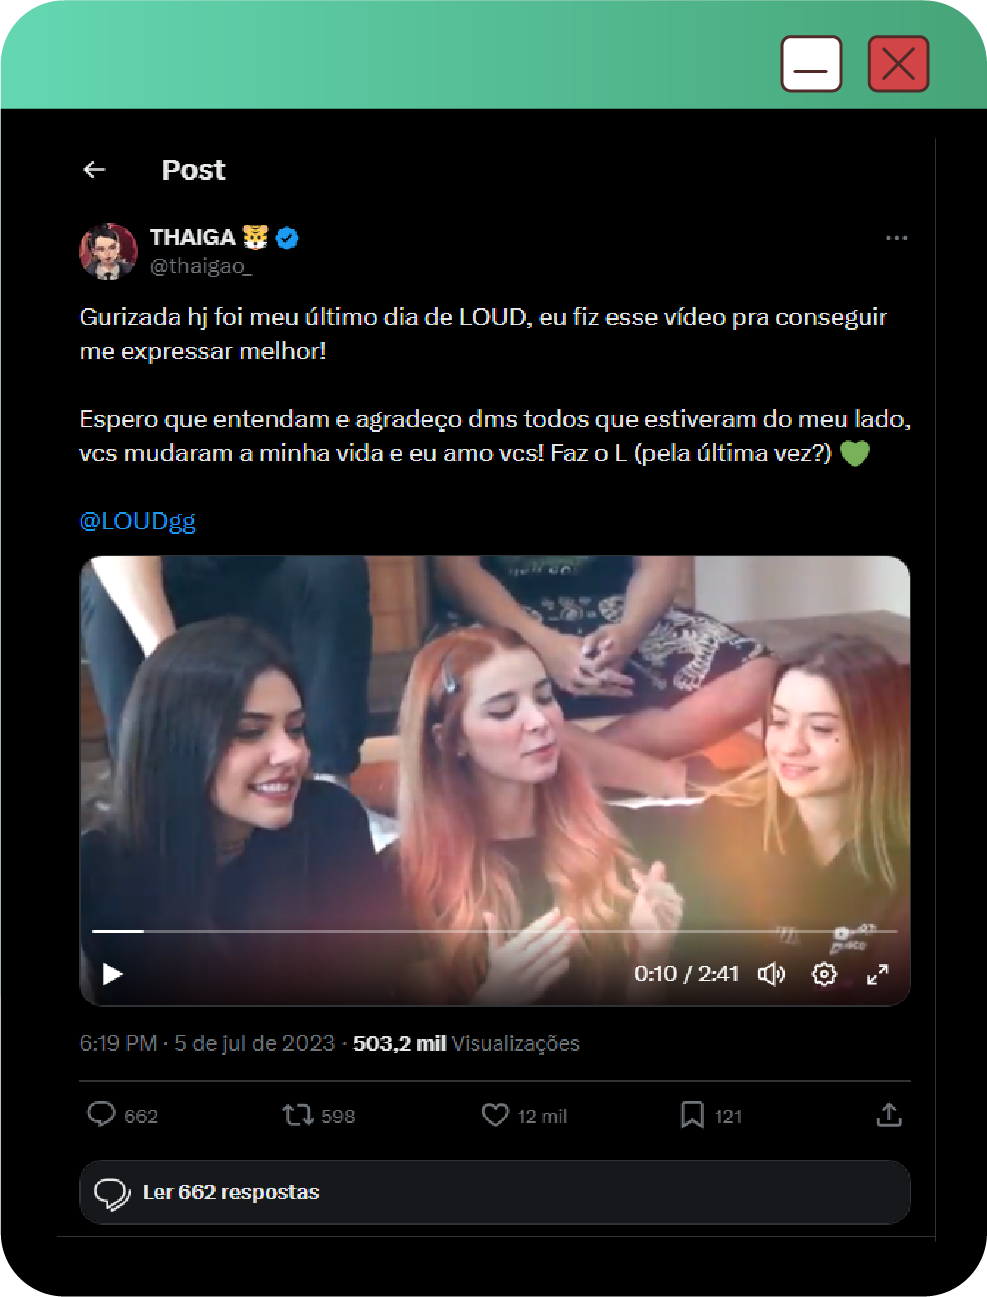Expand the video to fullscreen
Image resolution: width=987 pixels, height=1297 pixels.
[877, 973]
